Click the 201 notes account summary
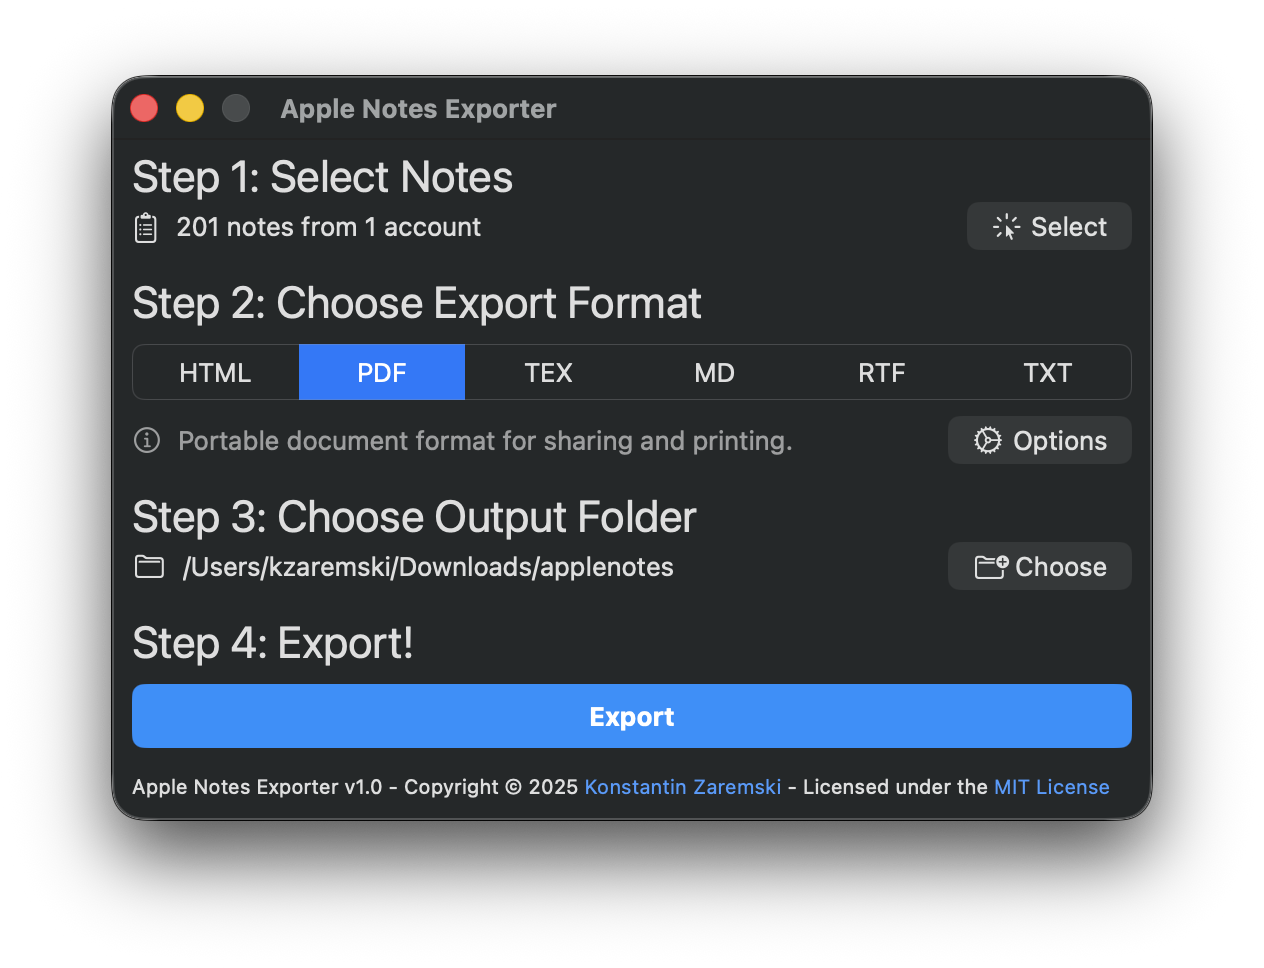The height and width of the screenshot is (968, 1264). click(x=328, y=227)
